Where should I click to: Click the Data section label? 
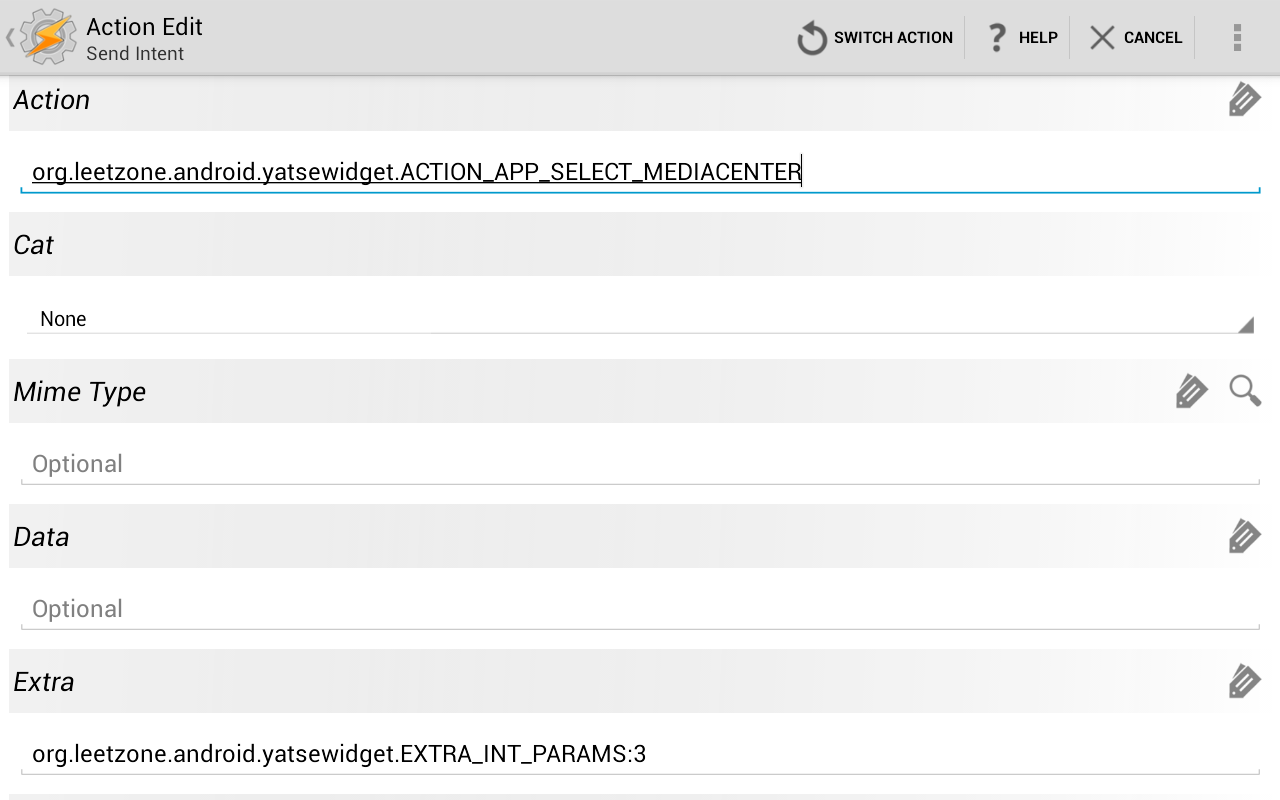pos(42,537)
